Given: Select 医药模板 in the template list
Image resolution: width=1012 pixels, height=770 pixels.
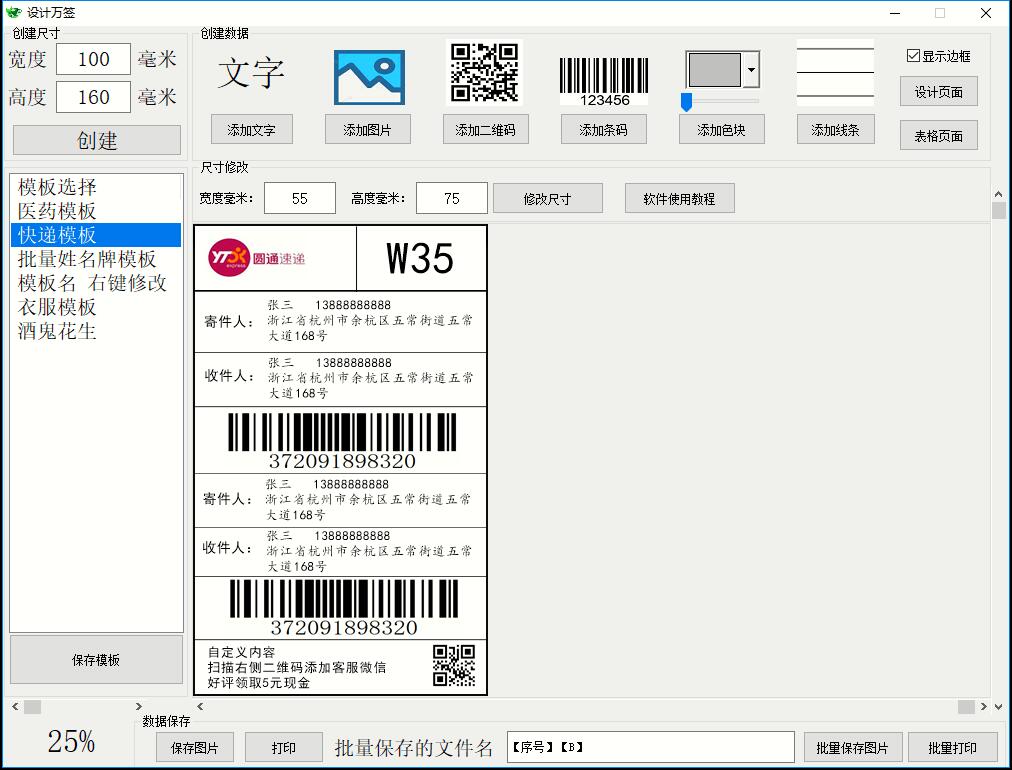Looking at the screenshot, I should pyautogui.click(x=57, y=211).
